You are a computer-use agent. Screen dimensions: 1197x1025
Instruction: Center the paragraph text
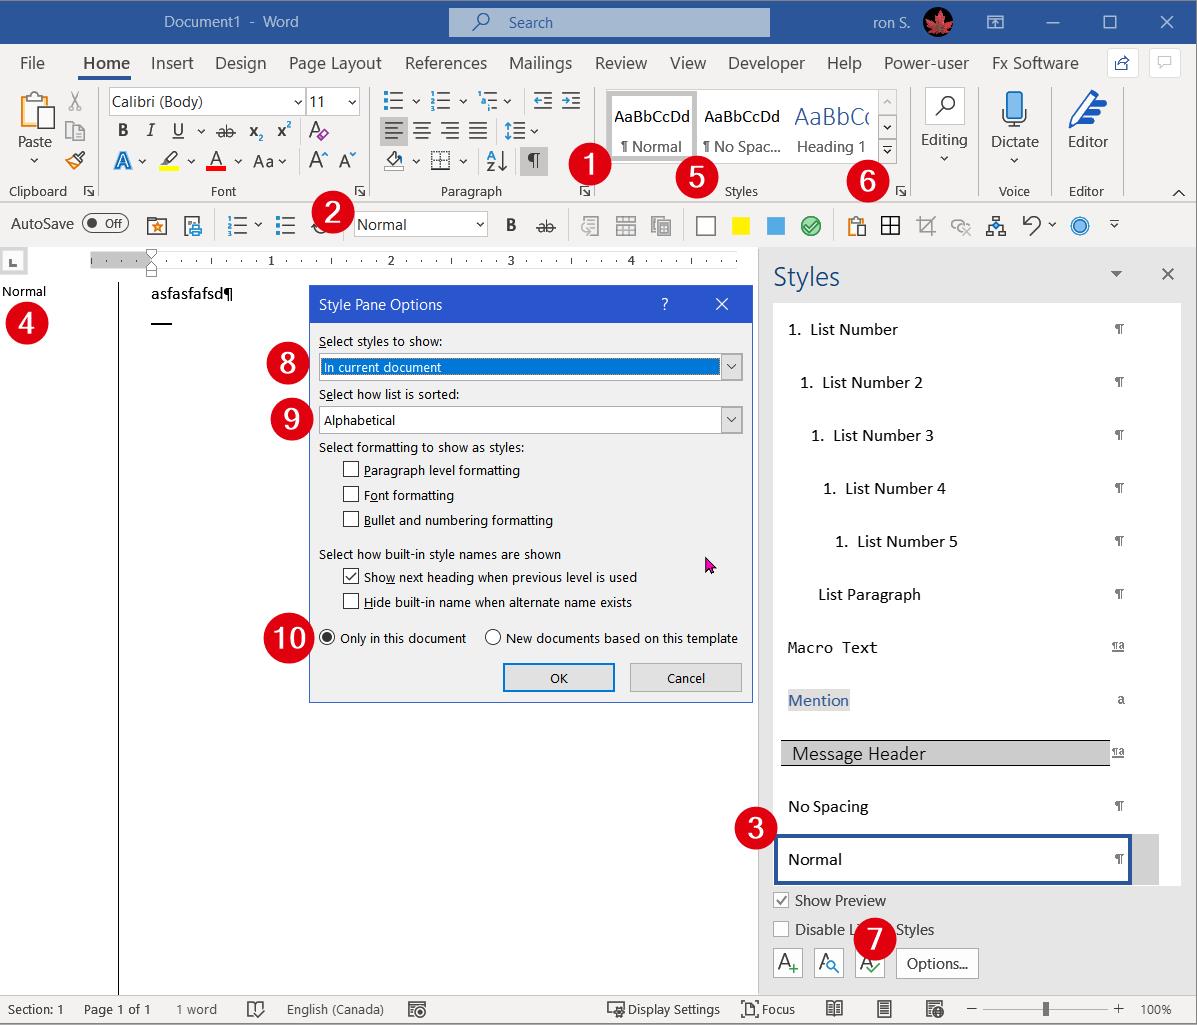click(x=421, y=131)
